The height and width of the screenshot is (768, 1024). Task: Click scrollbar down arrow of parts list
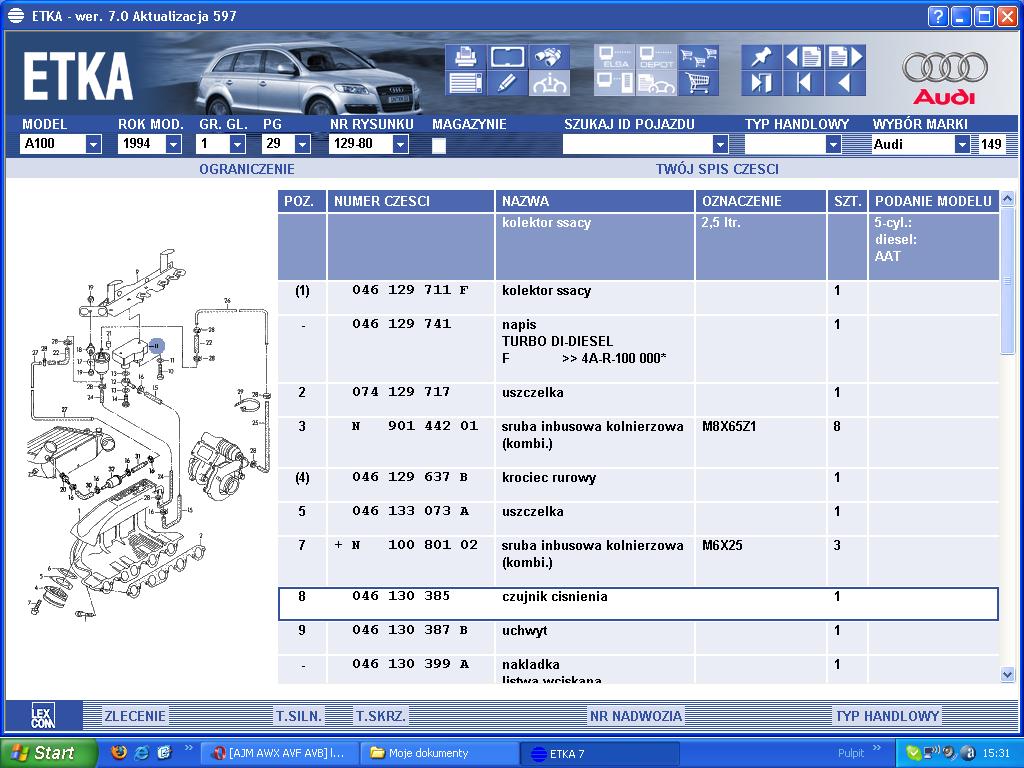(1007, 675)
